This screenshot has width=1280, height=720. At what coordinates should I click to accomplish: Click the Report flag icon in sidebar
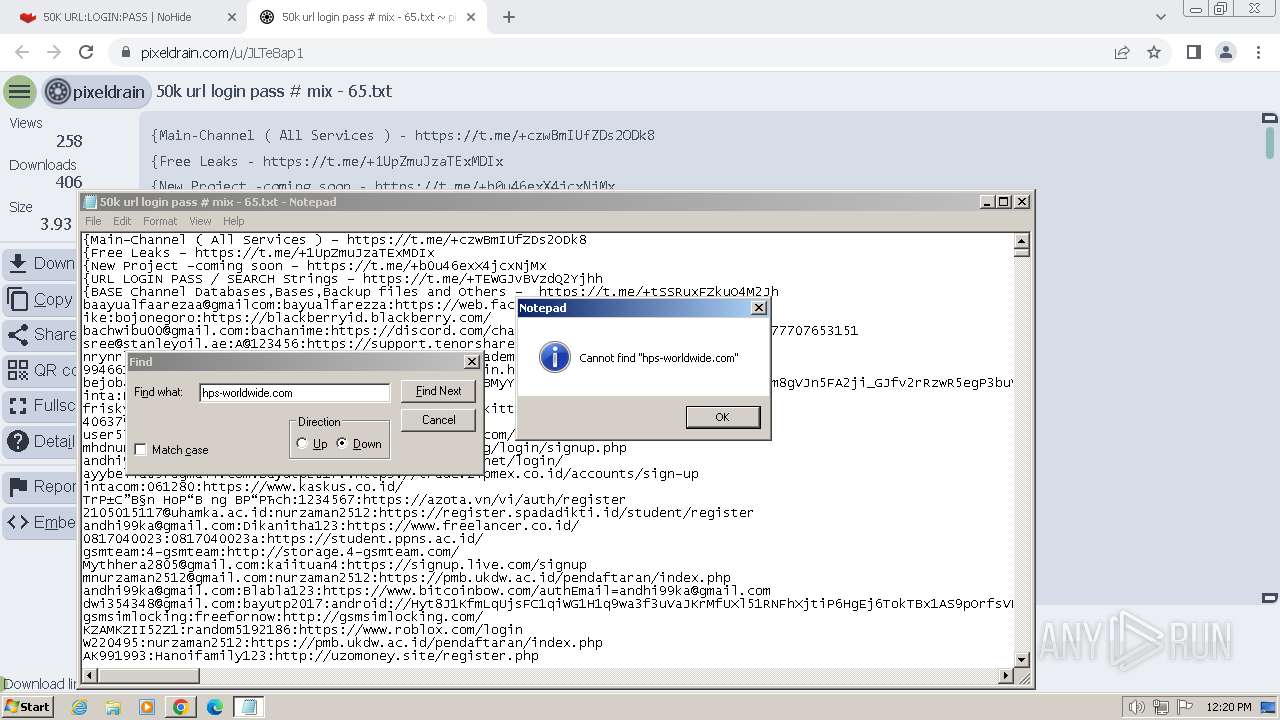[18, 487]
